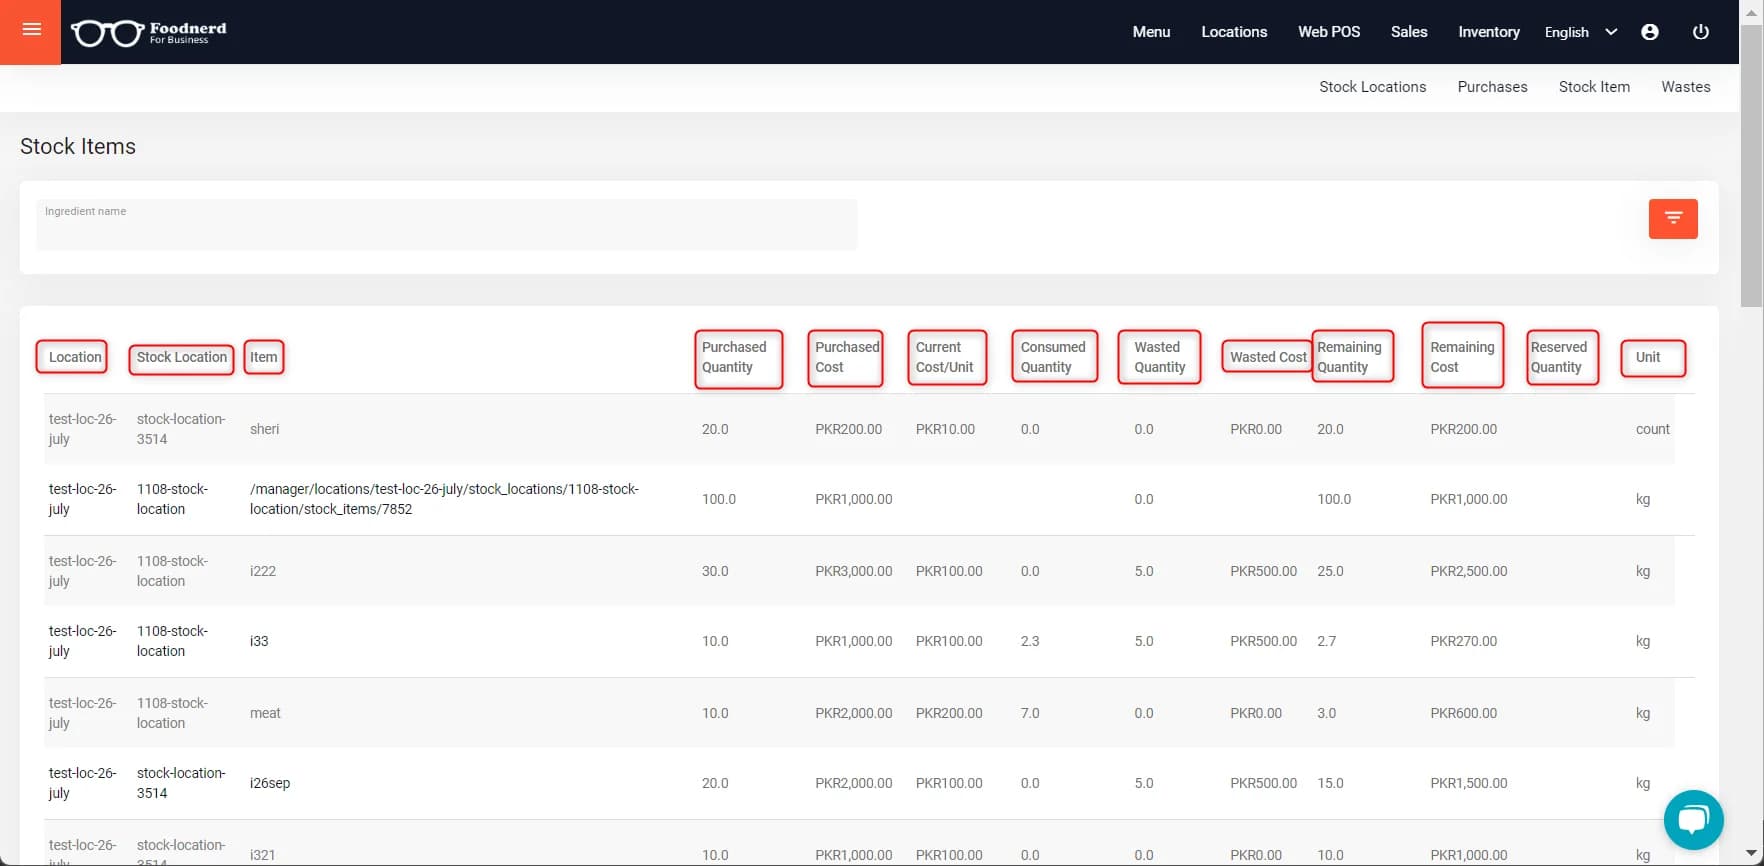1764x866 pixels.
Task: Open the chat support bubble
Action: click(1693, 820)
